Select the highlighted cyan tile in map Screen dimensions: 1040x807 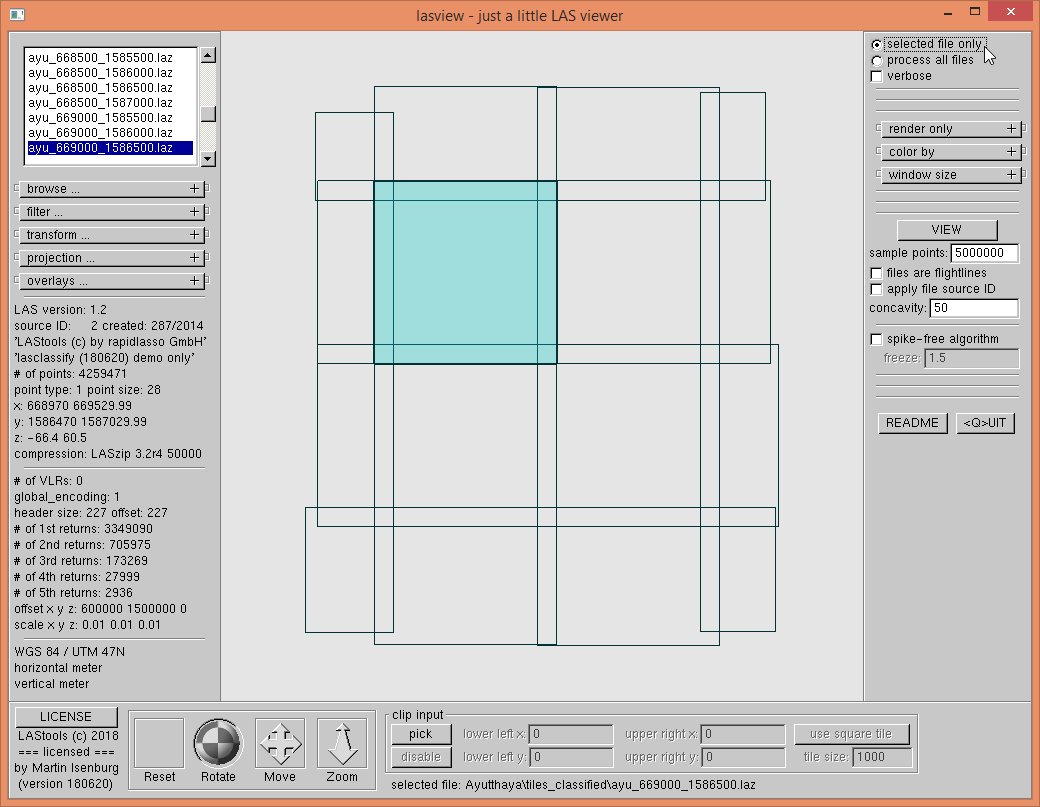click(465, 272)
